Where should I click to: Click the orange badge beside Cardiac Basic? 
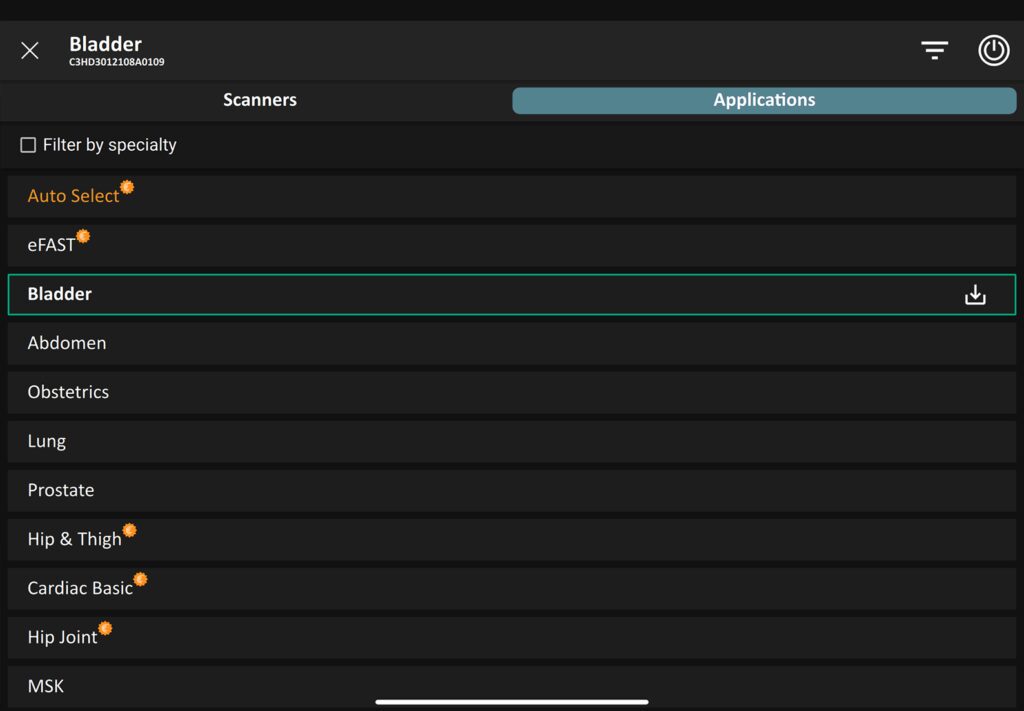141,579
